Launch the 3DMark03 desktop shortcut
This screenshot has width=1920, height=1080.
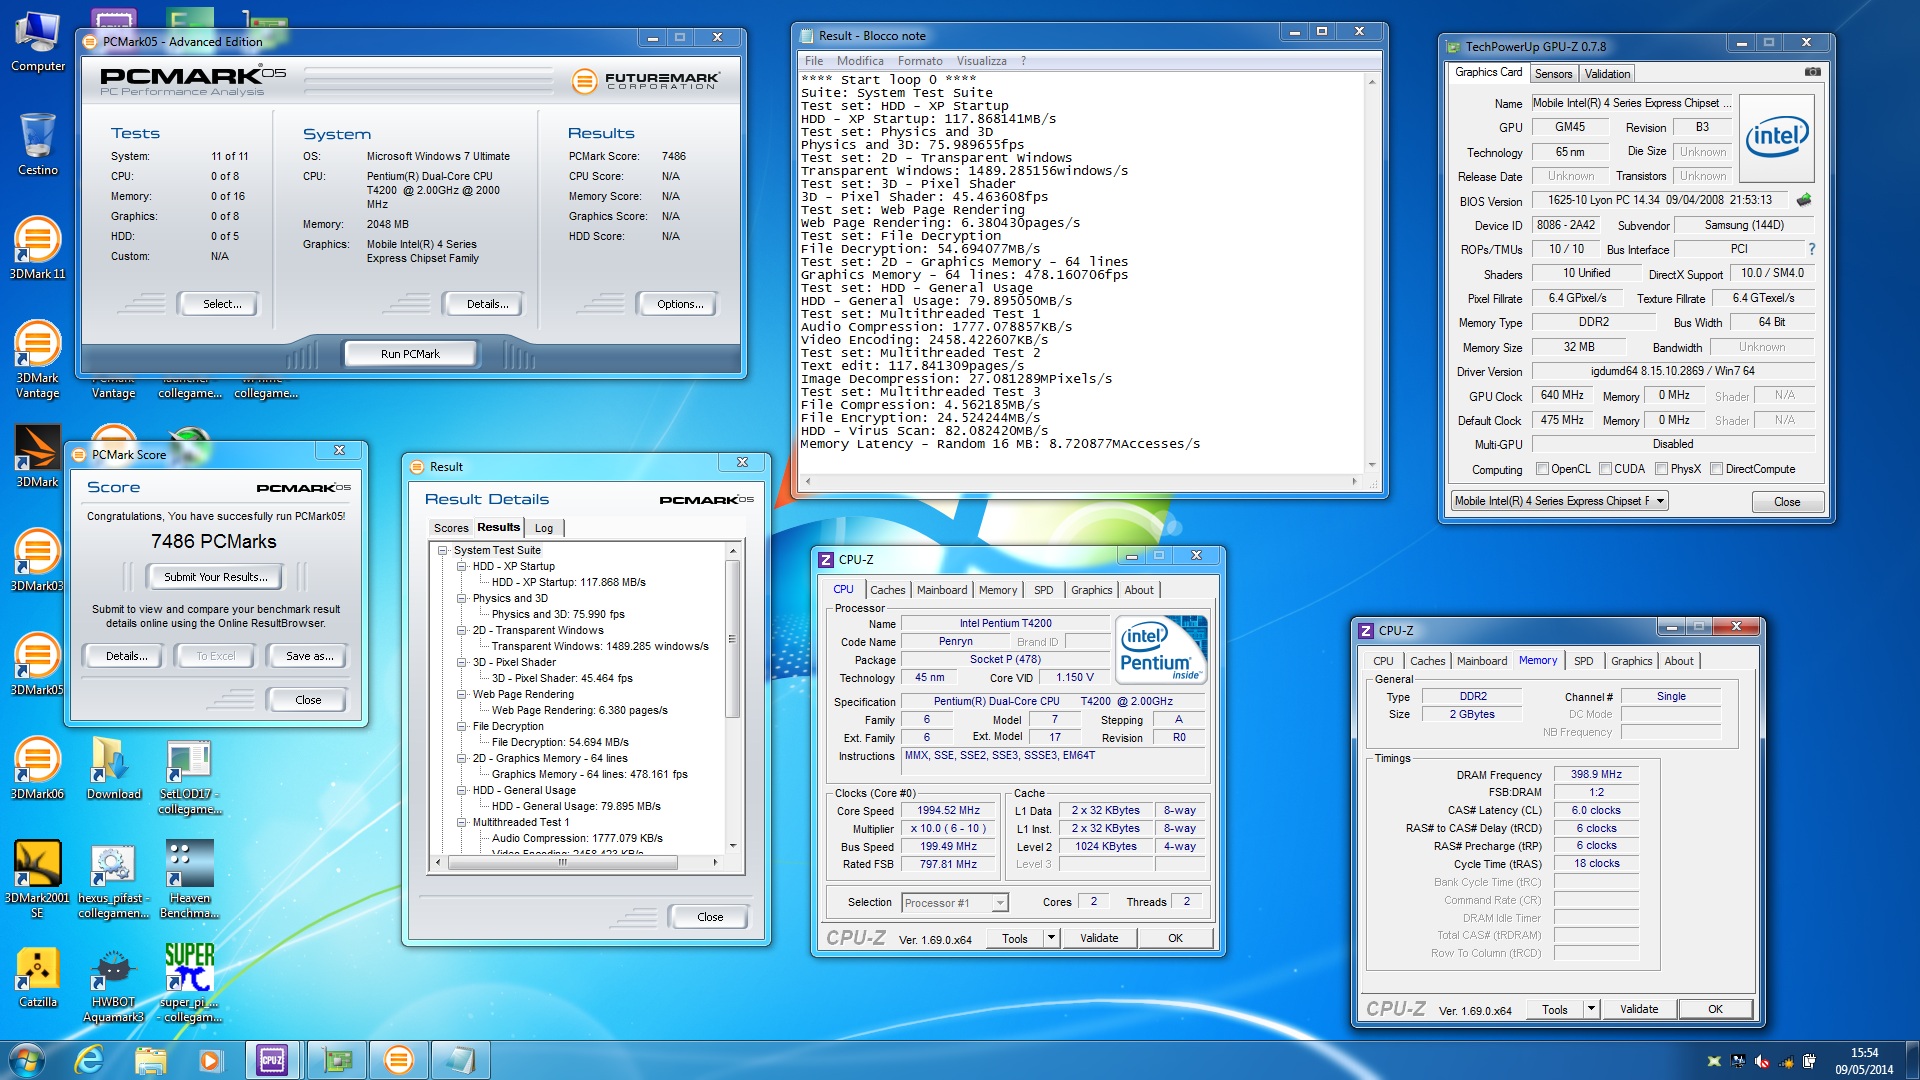click(x=38, y=559)
